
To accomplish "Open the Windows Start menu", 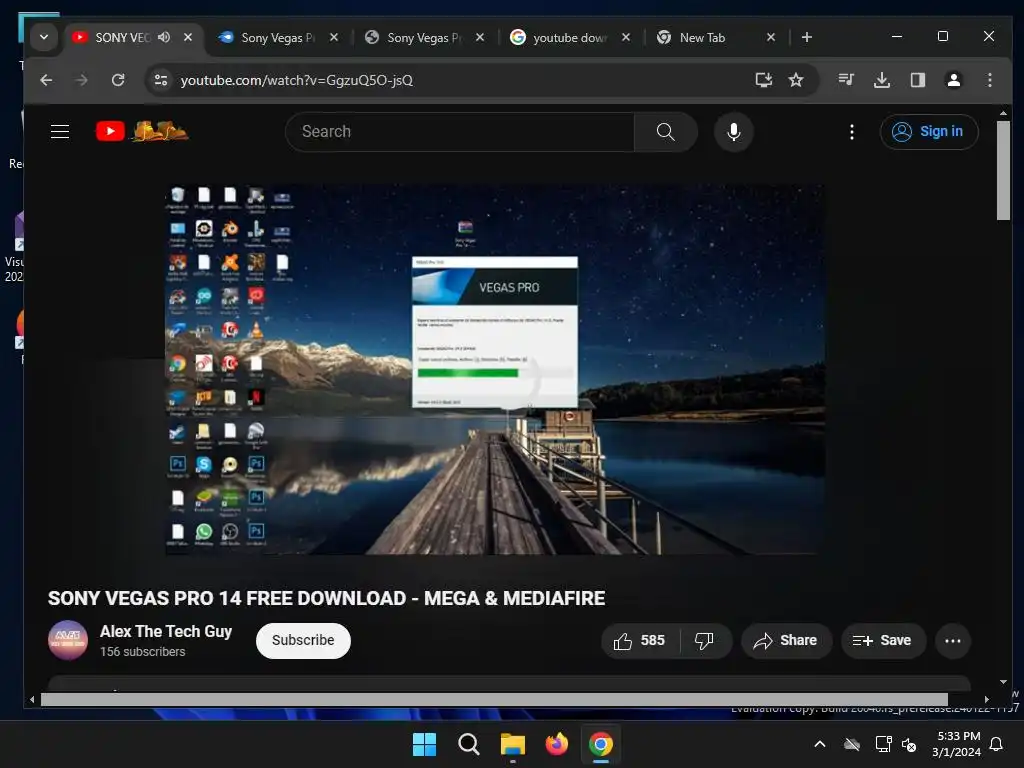I will (424, 744).
